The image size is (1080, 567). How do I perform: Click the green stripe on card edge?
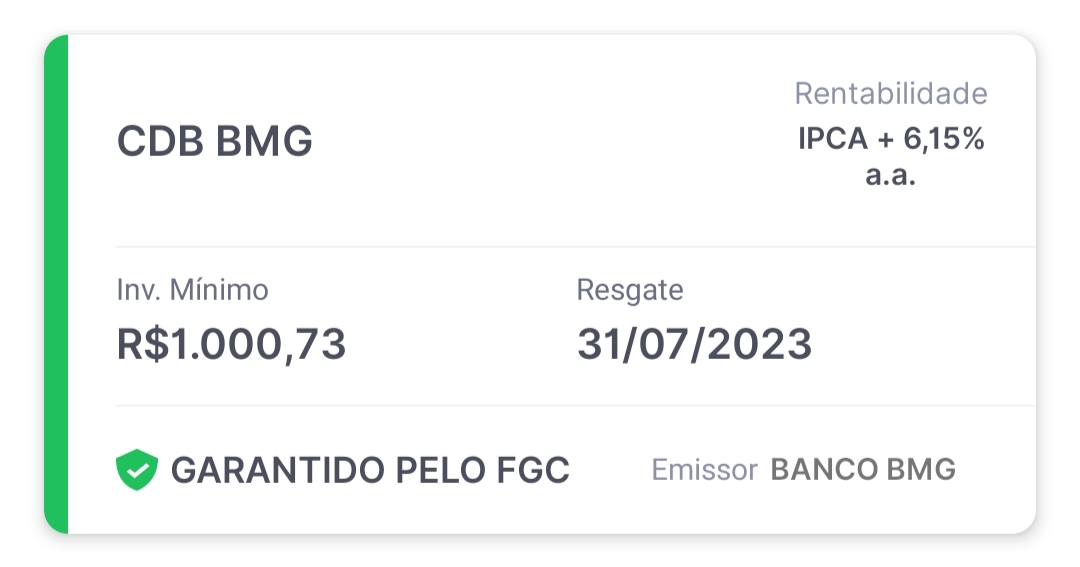click(56, 284)
